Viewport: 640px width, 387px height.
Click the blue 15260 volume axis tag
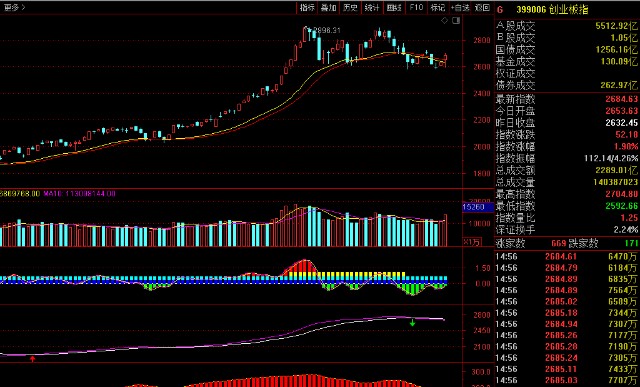pyautogui.click(x=473, y=207)
